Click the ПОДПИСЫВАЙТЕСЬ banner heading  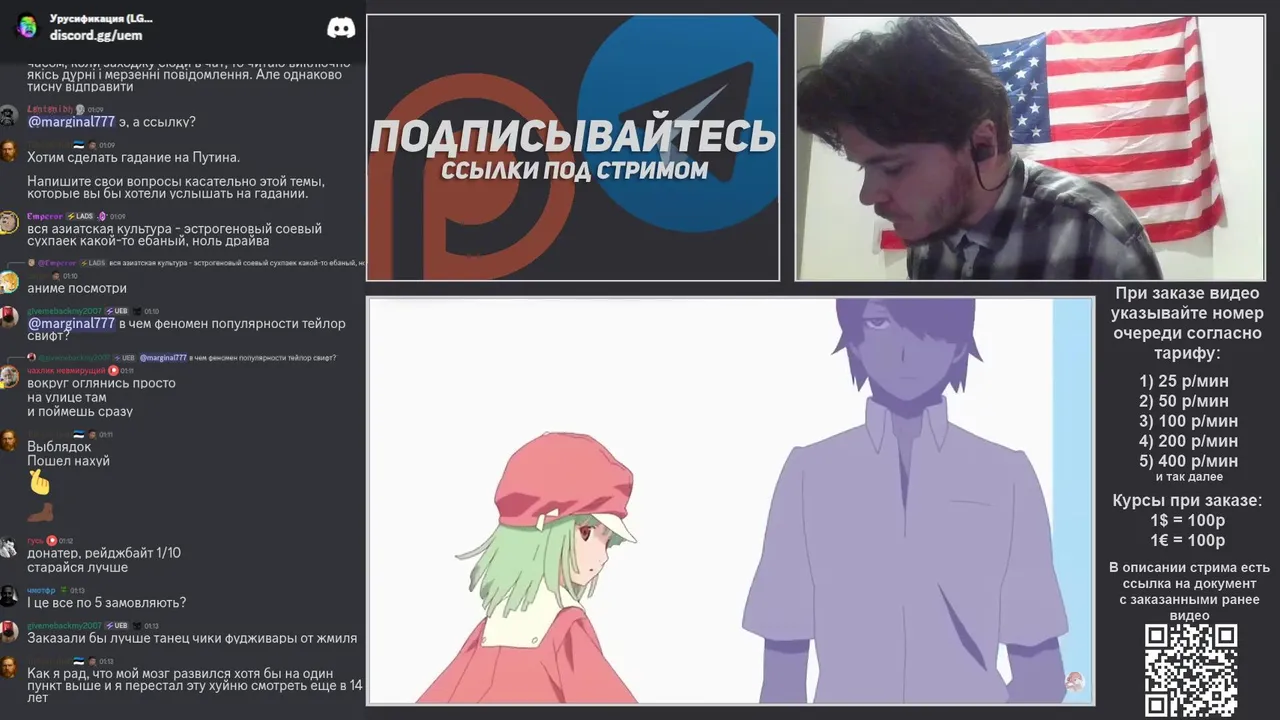point(572,137)
